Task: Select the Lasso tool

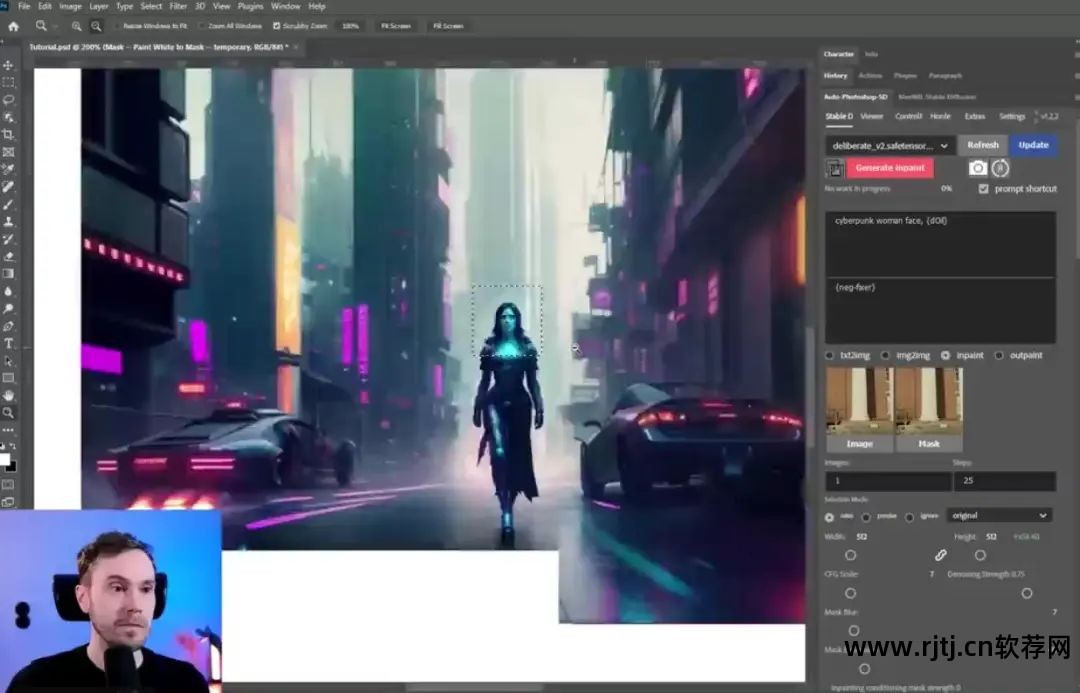Action: tap(8, 100)
